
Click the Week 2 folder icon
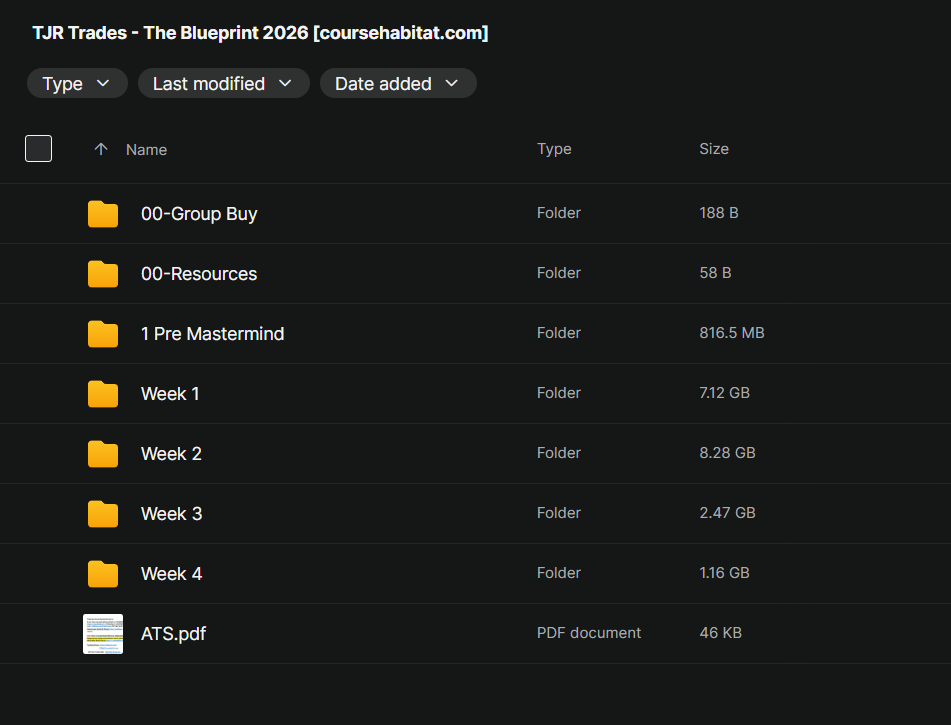click(103, 454)
